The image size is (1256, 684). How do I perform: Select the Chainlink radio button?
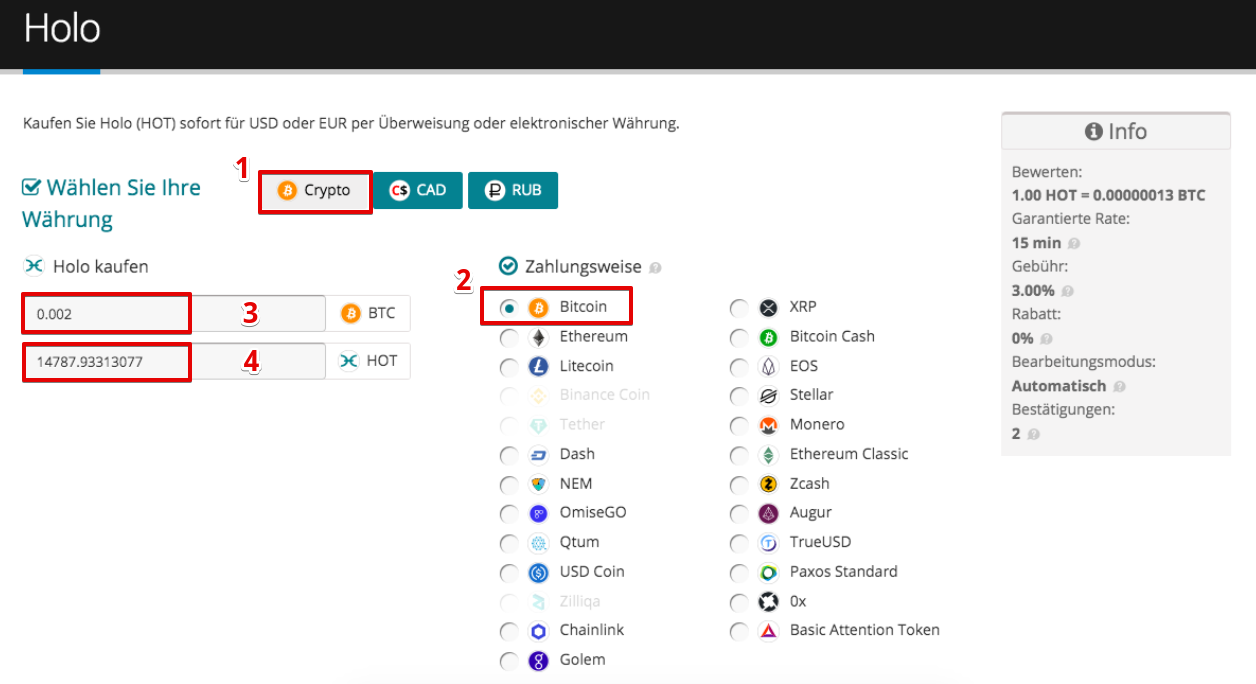(509, 631)
